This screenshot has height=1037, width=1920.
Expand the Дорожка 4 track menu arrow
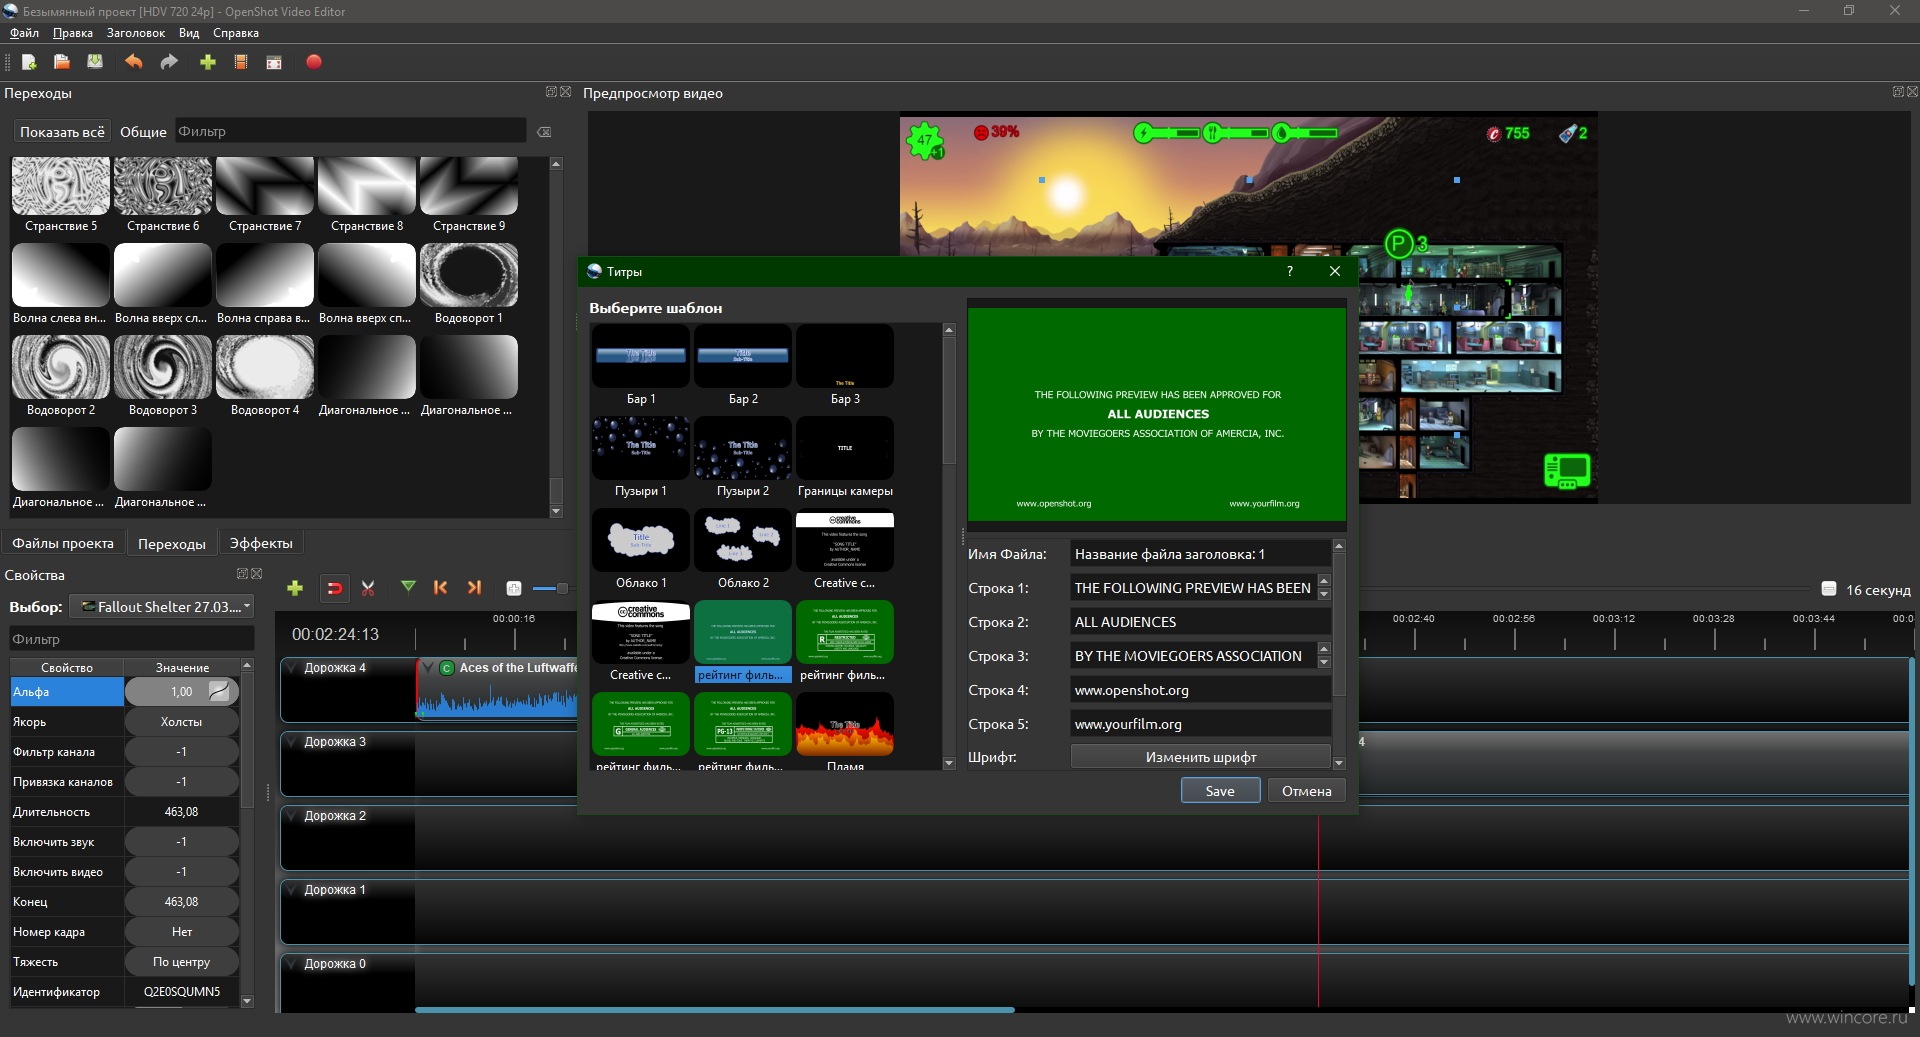coord(292,668)
